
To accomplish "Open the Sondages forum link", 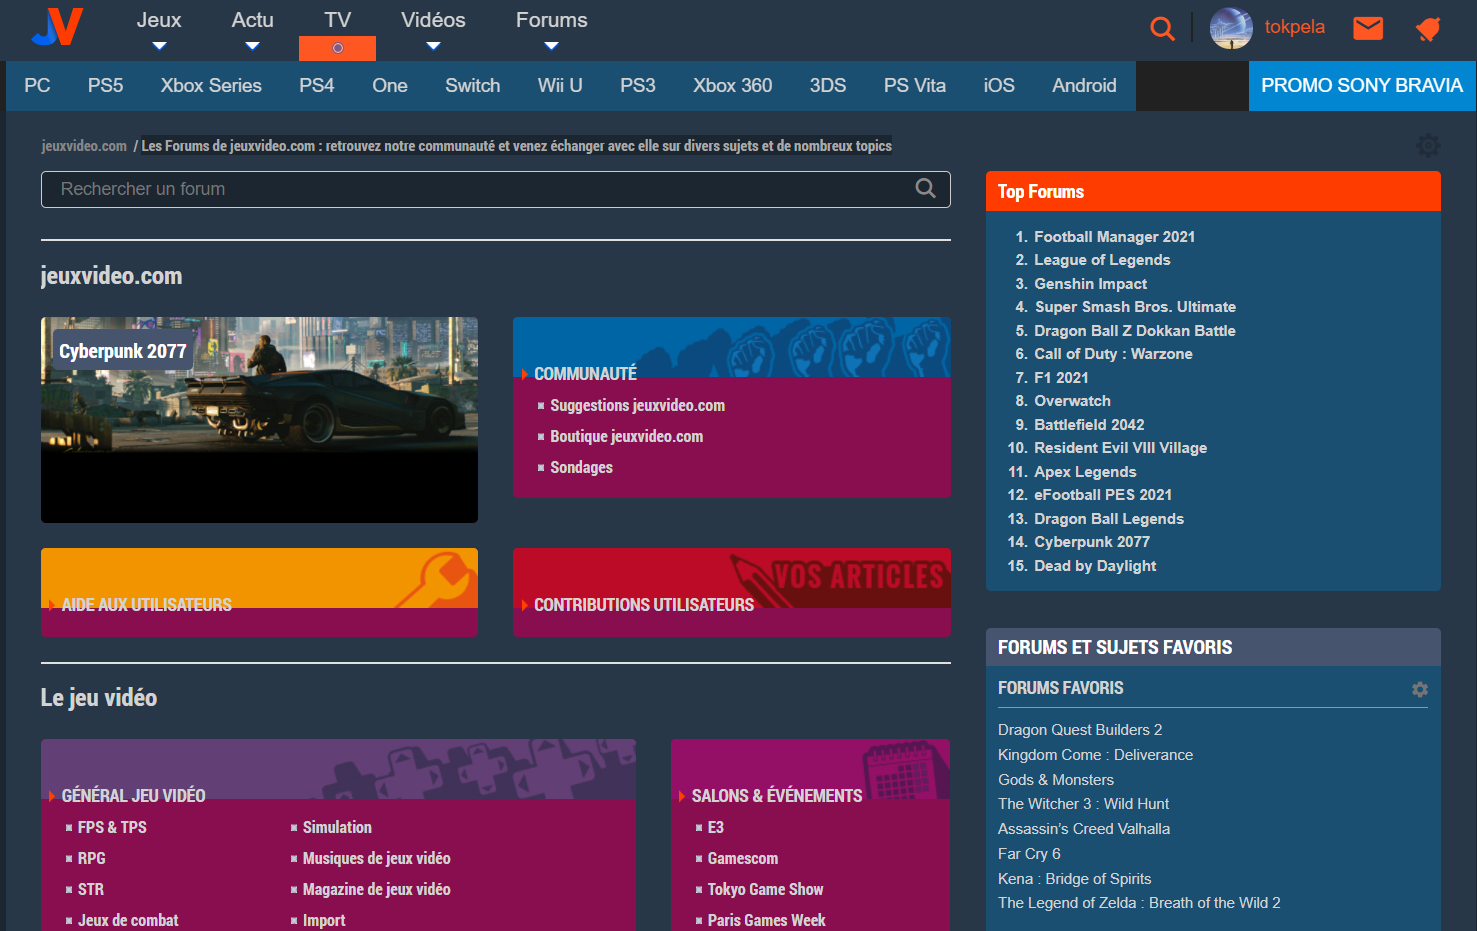I will pyautogui.click(x=581, y=467).
